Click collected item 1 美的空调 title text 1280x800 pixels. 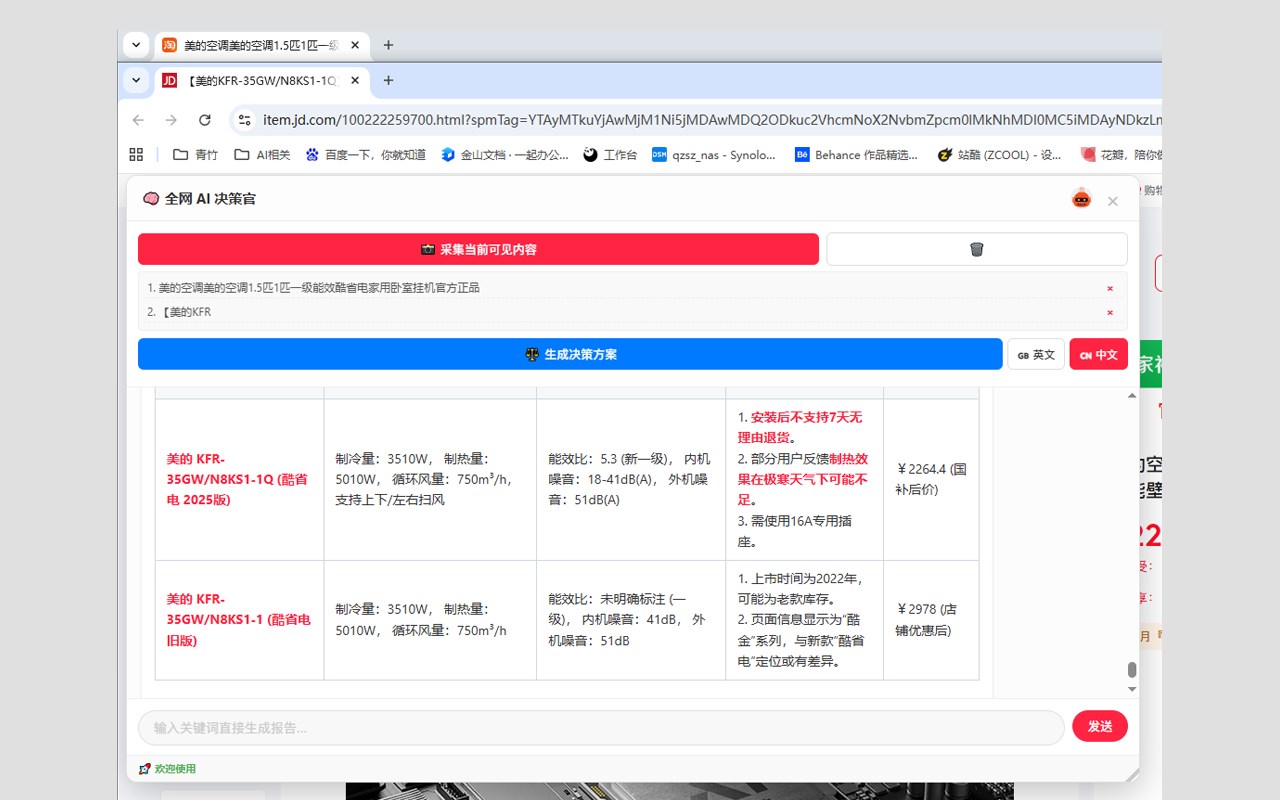pyautogui.click(x=319, y=288)
